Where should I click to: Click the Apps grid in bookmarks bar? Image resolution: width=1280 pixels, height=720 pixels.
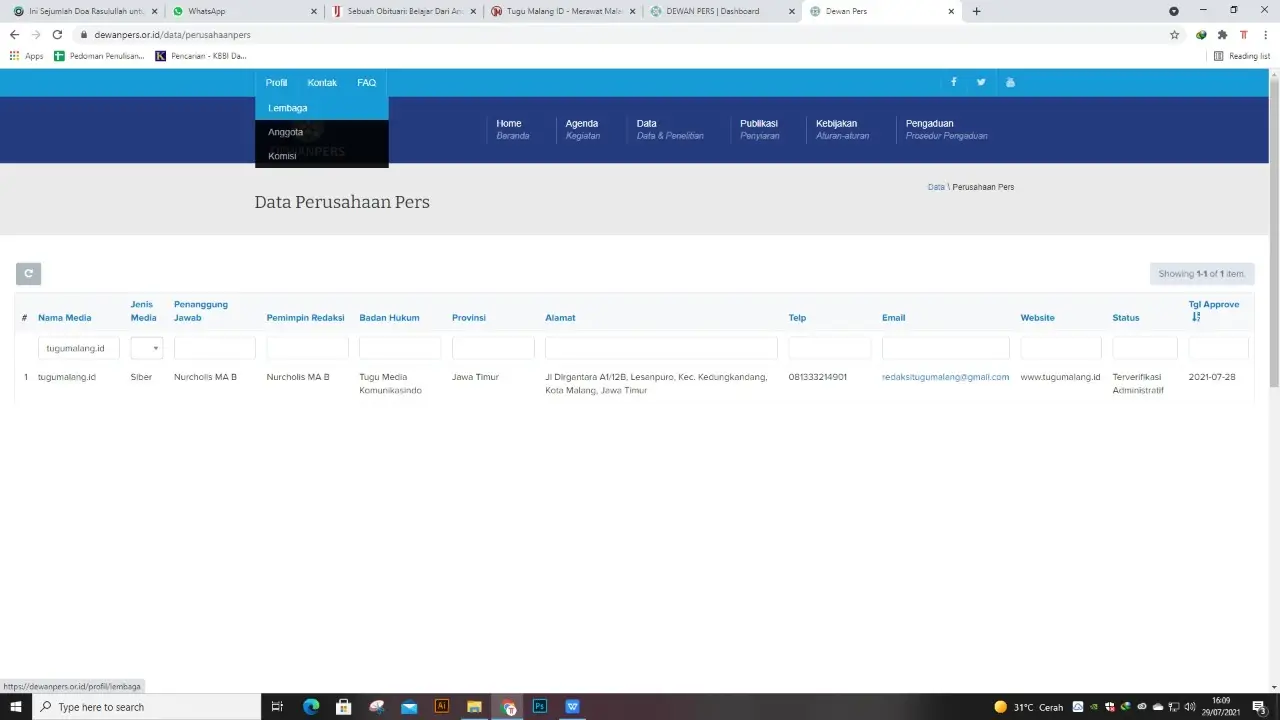coord(26,56)
